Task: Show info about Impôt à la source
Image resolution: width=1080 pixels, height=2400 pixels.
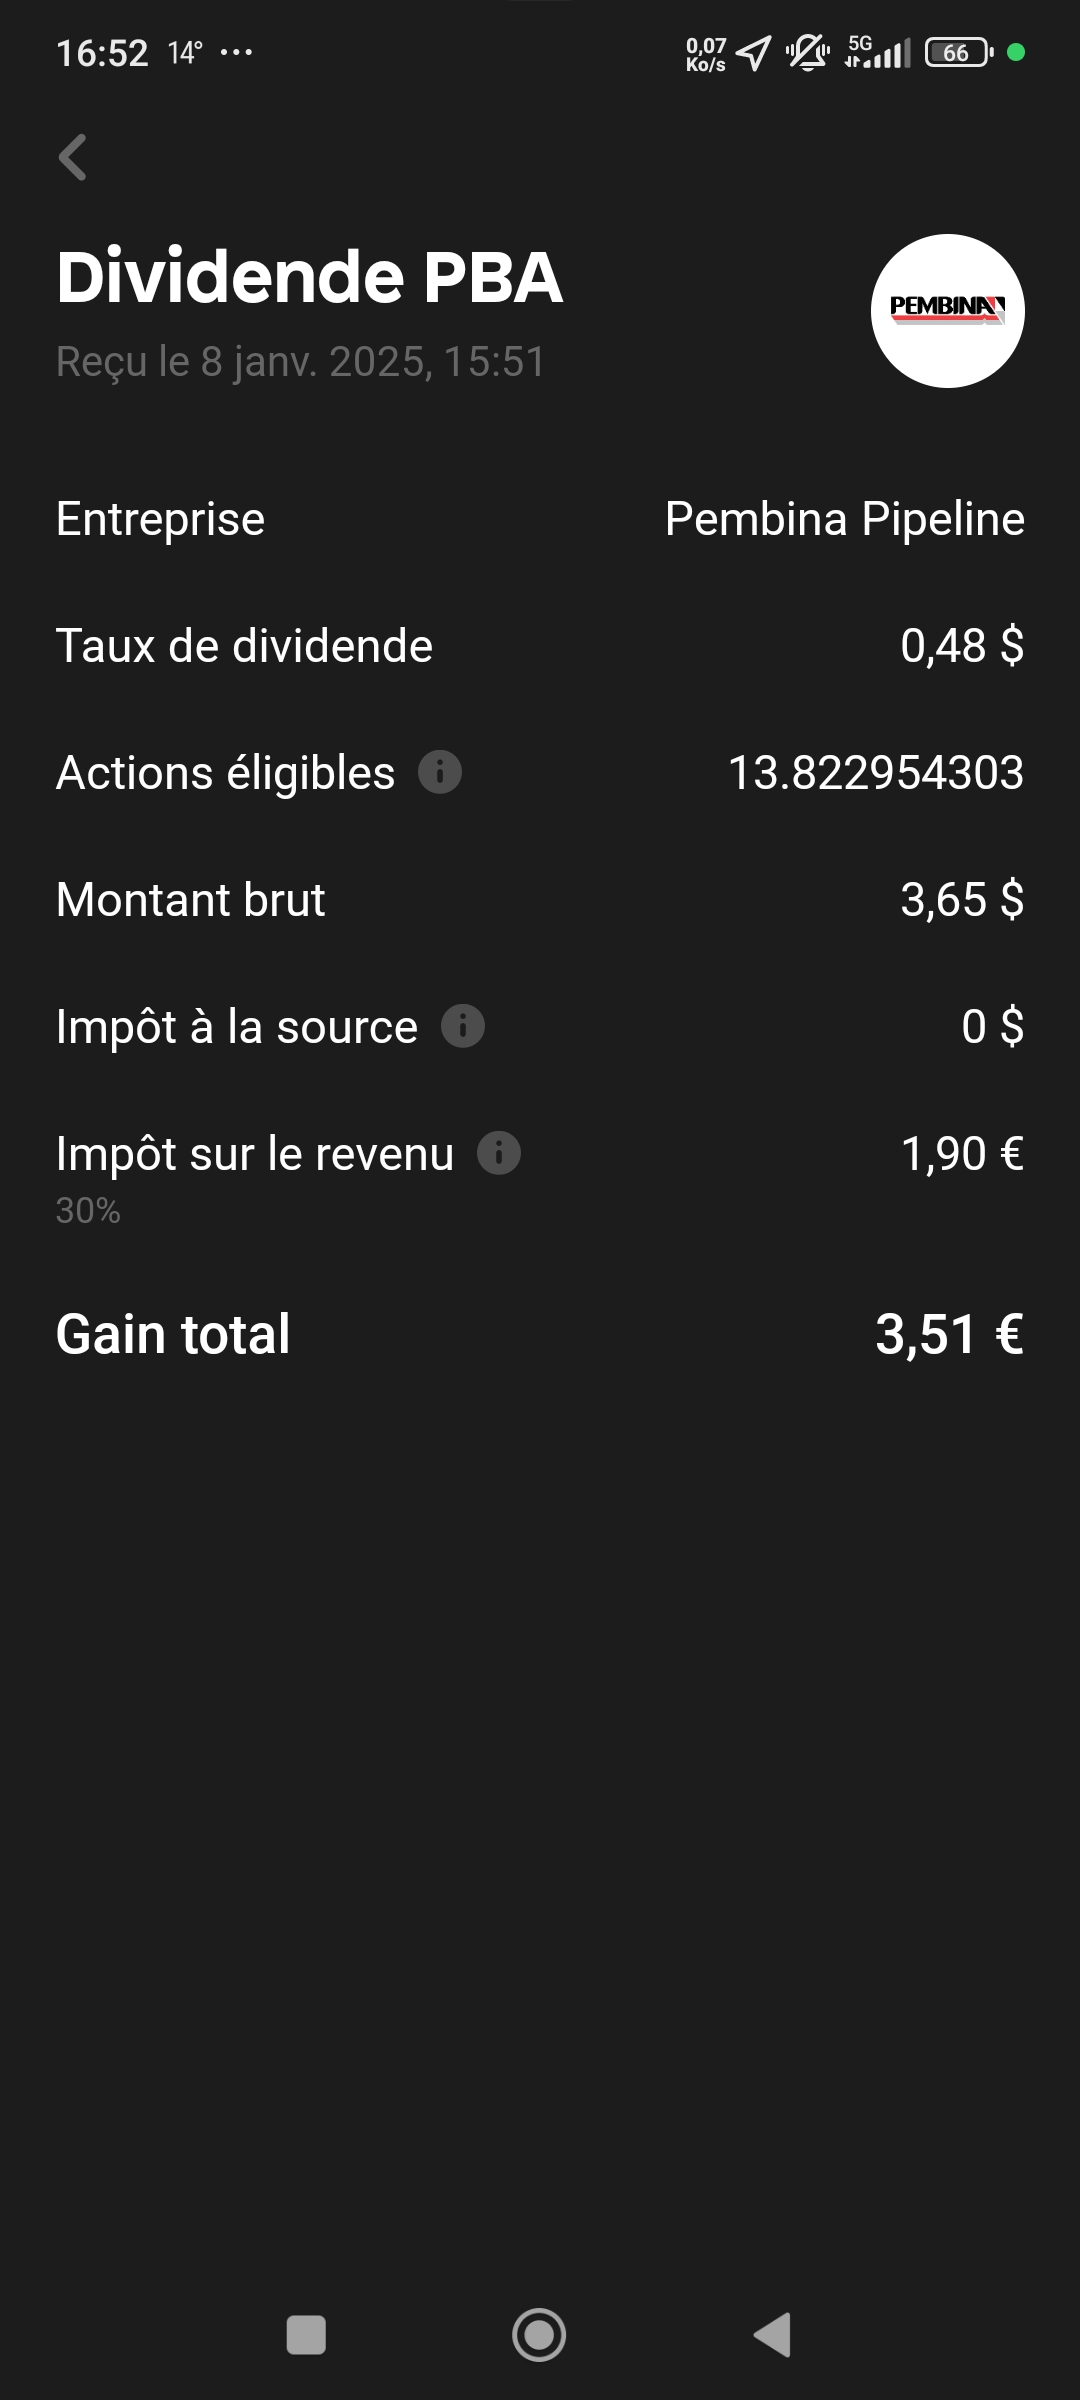Action: tap(463, 1026)
